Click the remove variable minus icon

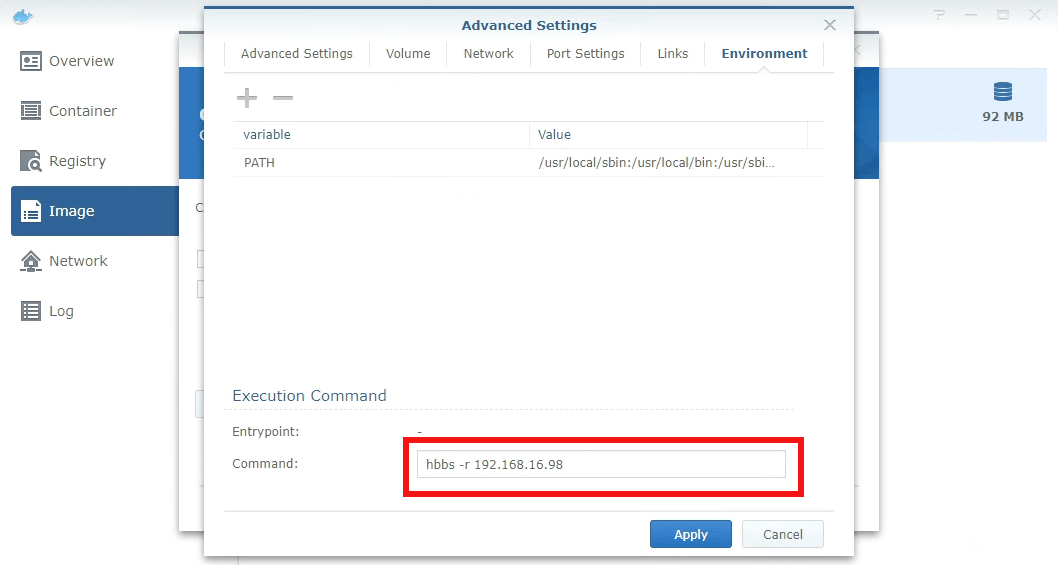[283, 98]
